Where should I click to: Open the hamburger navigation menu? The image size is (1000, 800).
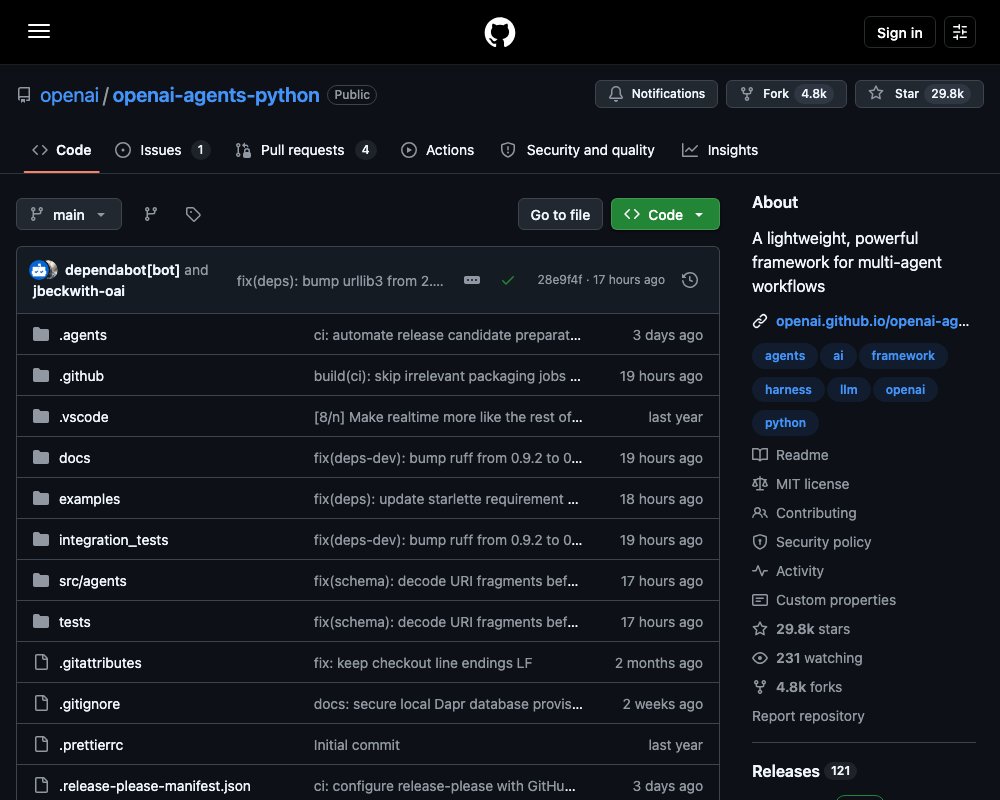click(39, 31)
